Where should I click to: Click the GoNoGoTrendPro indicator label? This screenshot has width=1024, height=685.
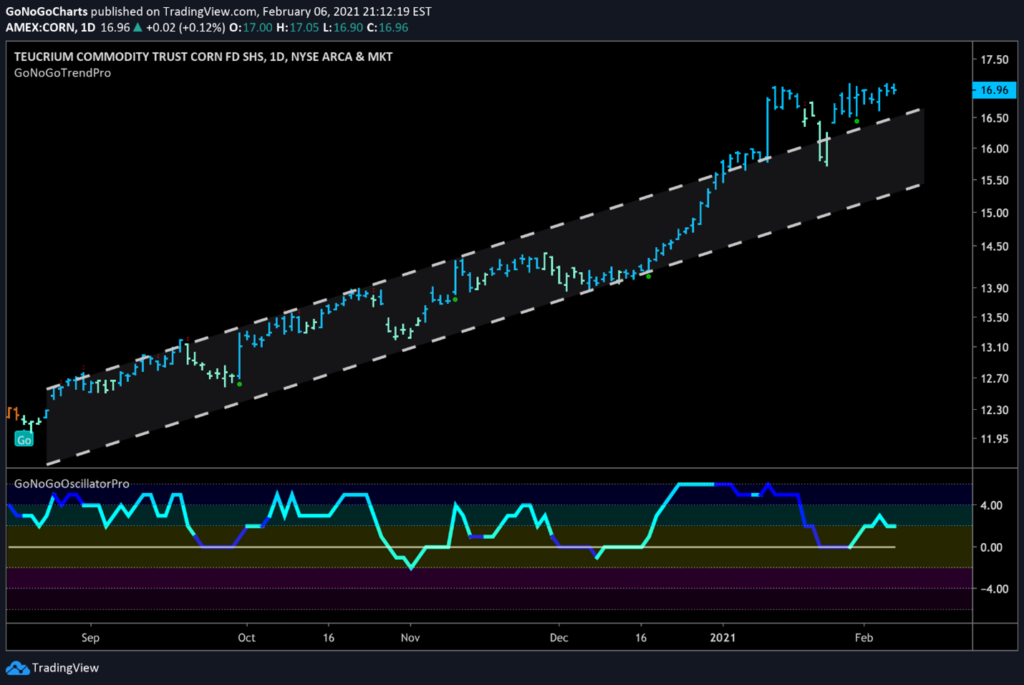point(63,73)
